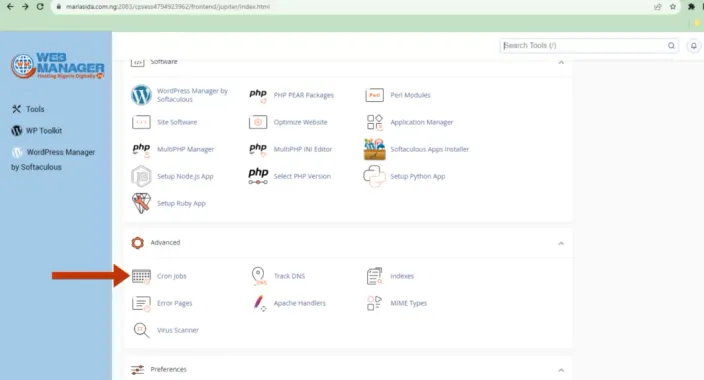Image resolution: width=704 pixels, height=380 pixels.
Task: Open the MIME Types link
Action: pos(409,303)
